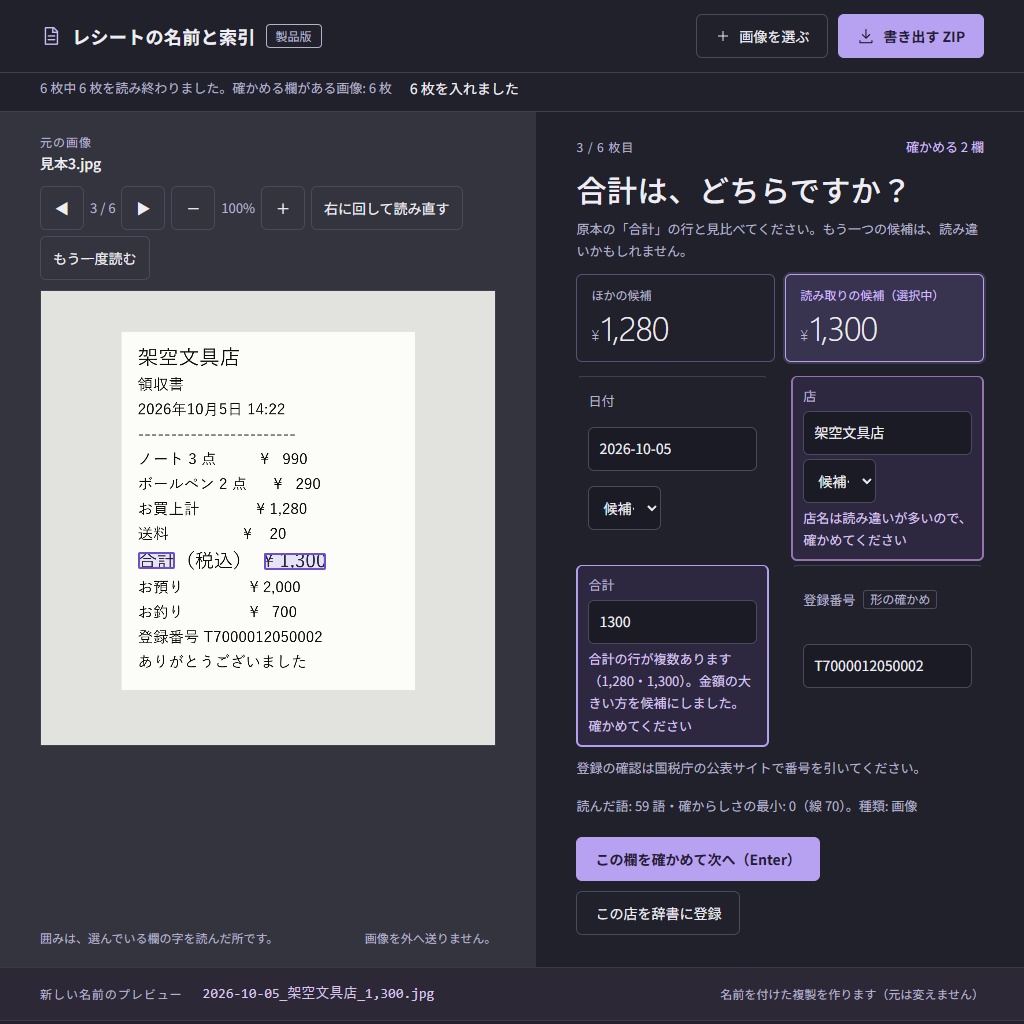Click the 製品版 badge
The height and width of the screenshot is (1024, 1024).
(x=294, y=37)
